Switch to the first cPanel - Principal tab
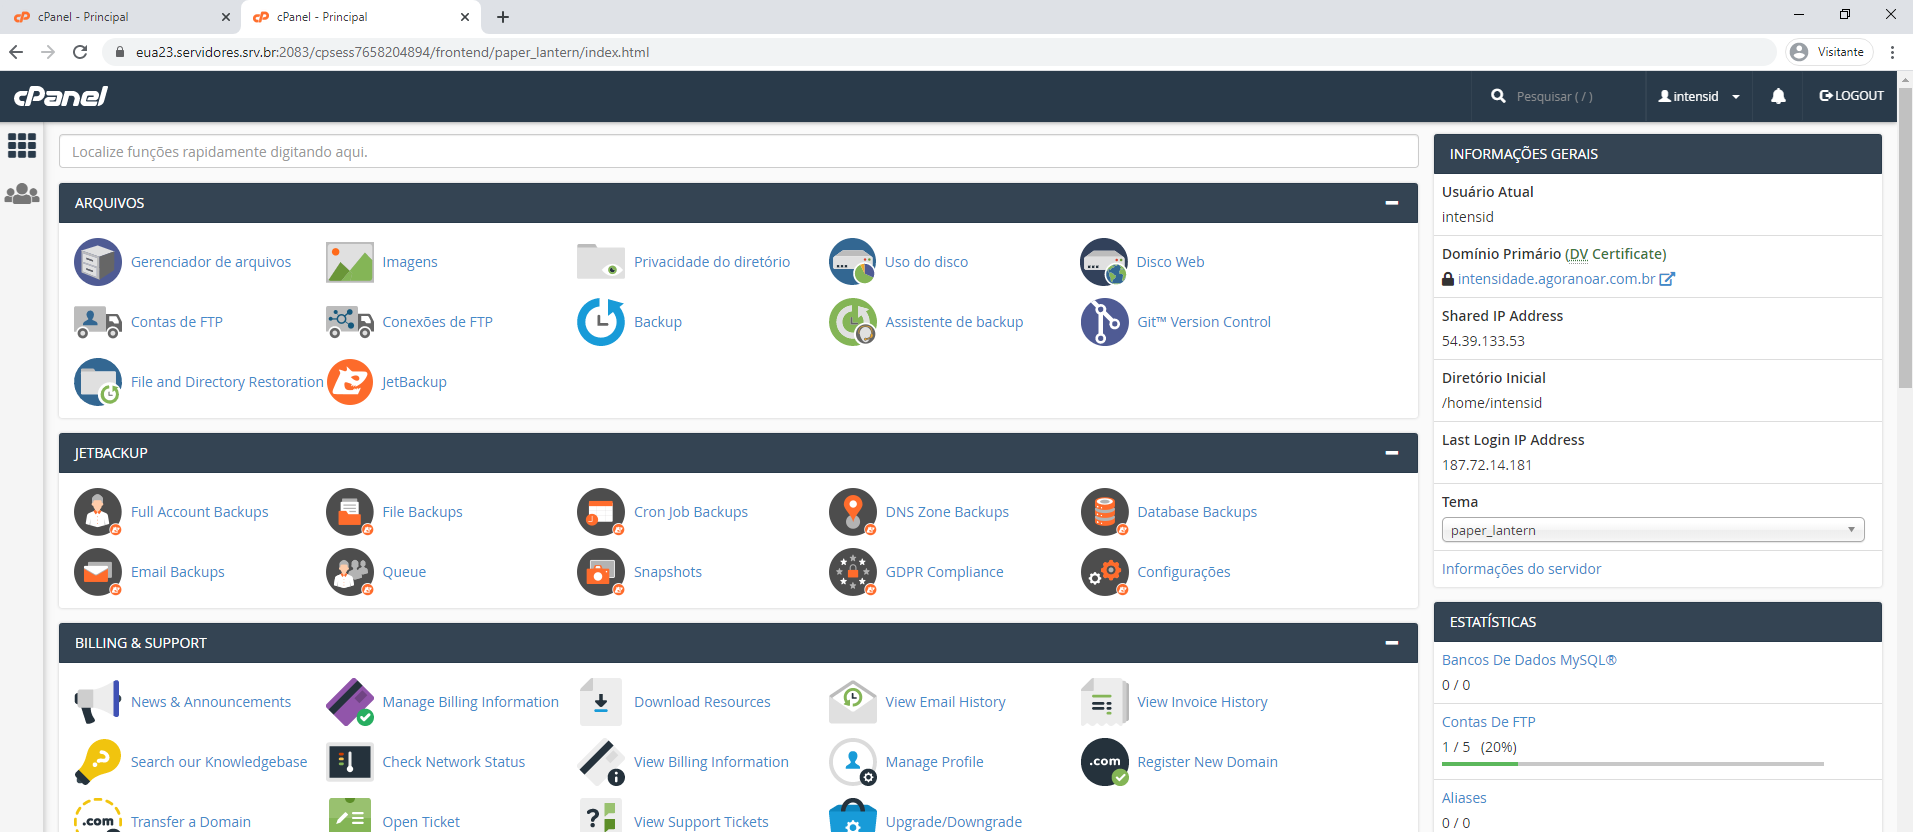 click(120, 17)
